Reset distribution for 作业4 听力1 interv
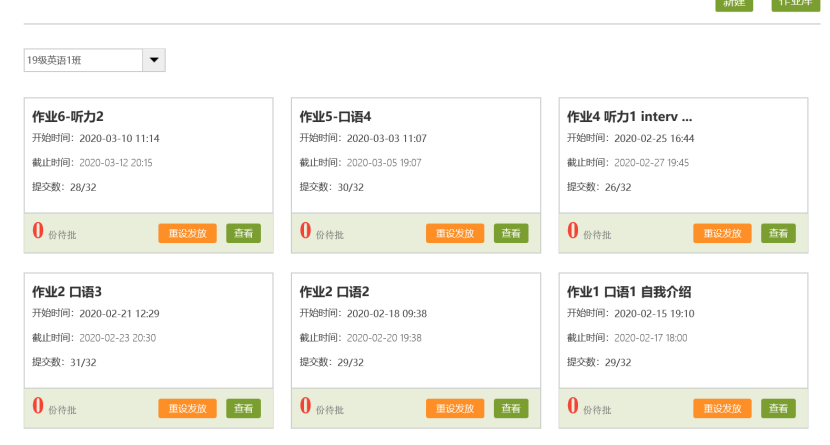The image size is (830, 445). 722,233
